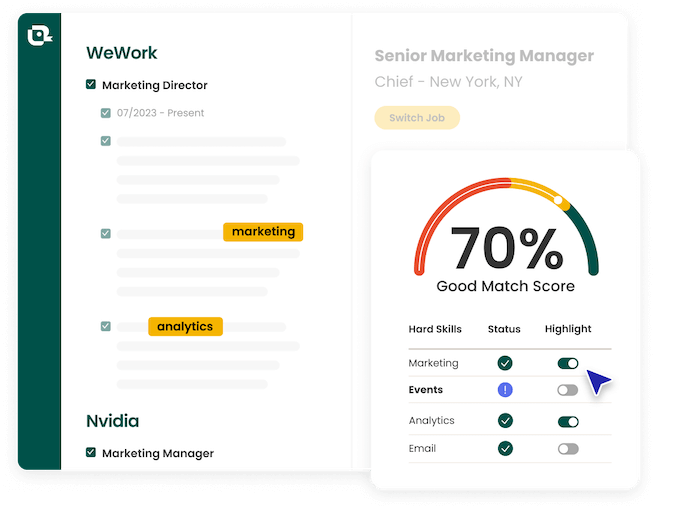Screen dimensions: 700x506
Task: Toggle the 07/2023 - Present date checkbox
Action: click(x=105, y=113)
